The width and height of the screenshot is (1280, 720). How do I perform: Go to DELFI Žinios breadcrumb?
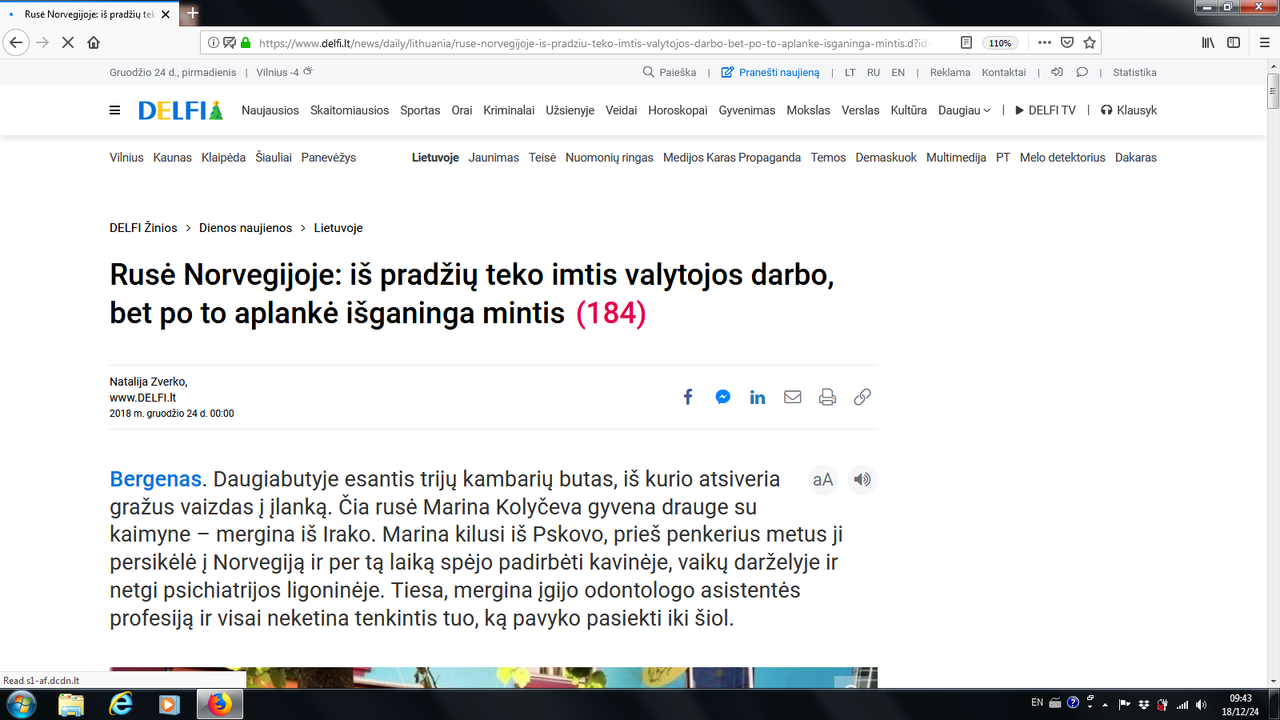pyautogui.click(x=143, y=228)
